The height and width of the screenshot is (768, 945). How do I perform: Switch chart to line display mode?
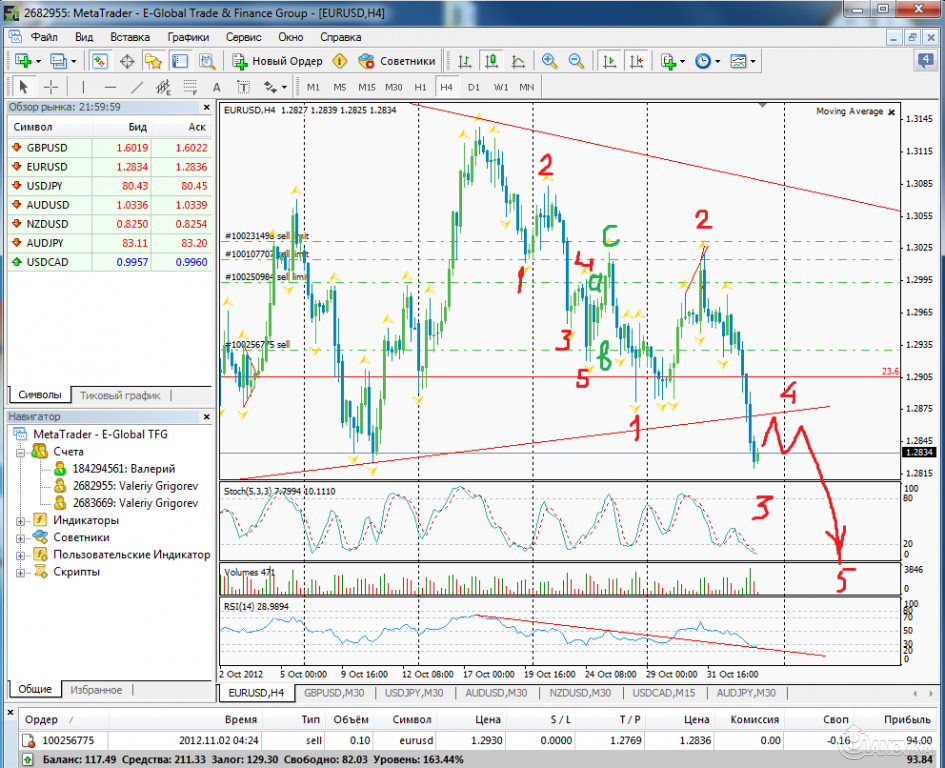click(519, 61)
